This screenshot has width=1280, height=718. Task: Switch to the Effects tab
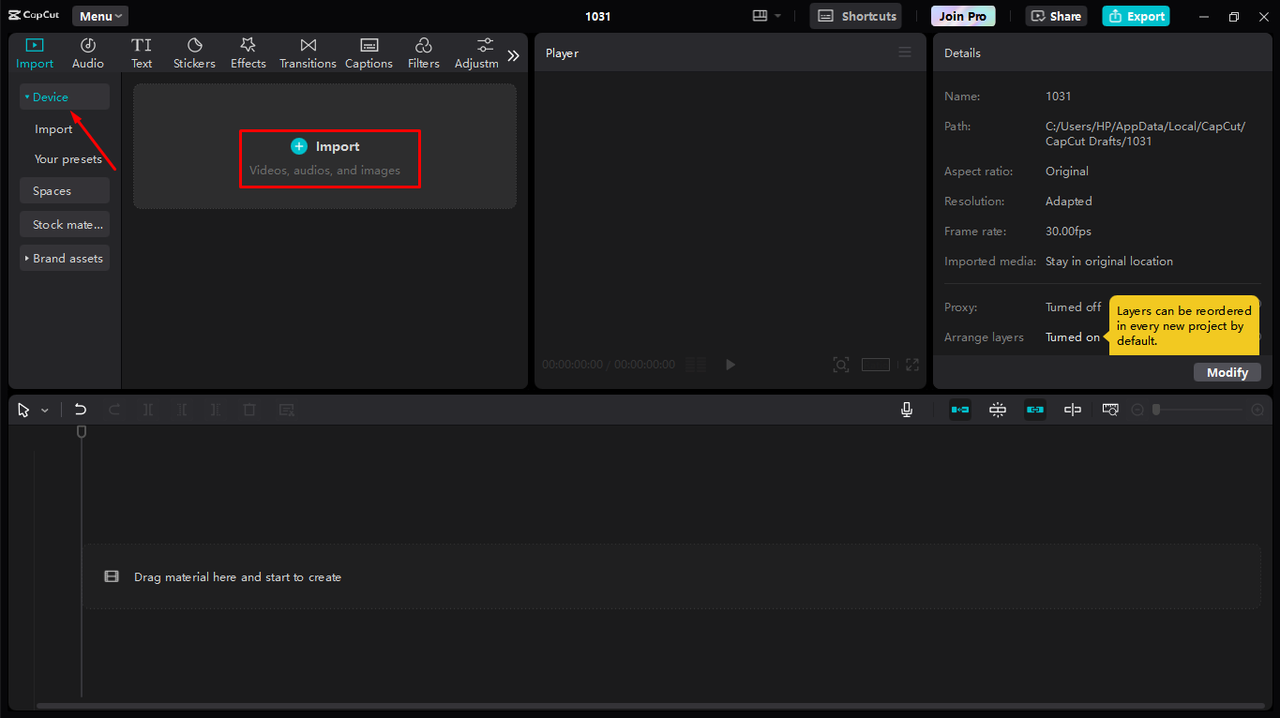pos(248,54)
